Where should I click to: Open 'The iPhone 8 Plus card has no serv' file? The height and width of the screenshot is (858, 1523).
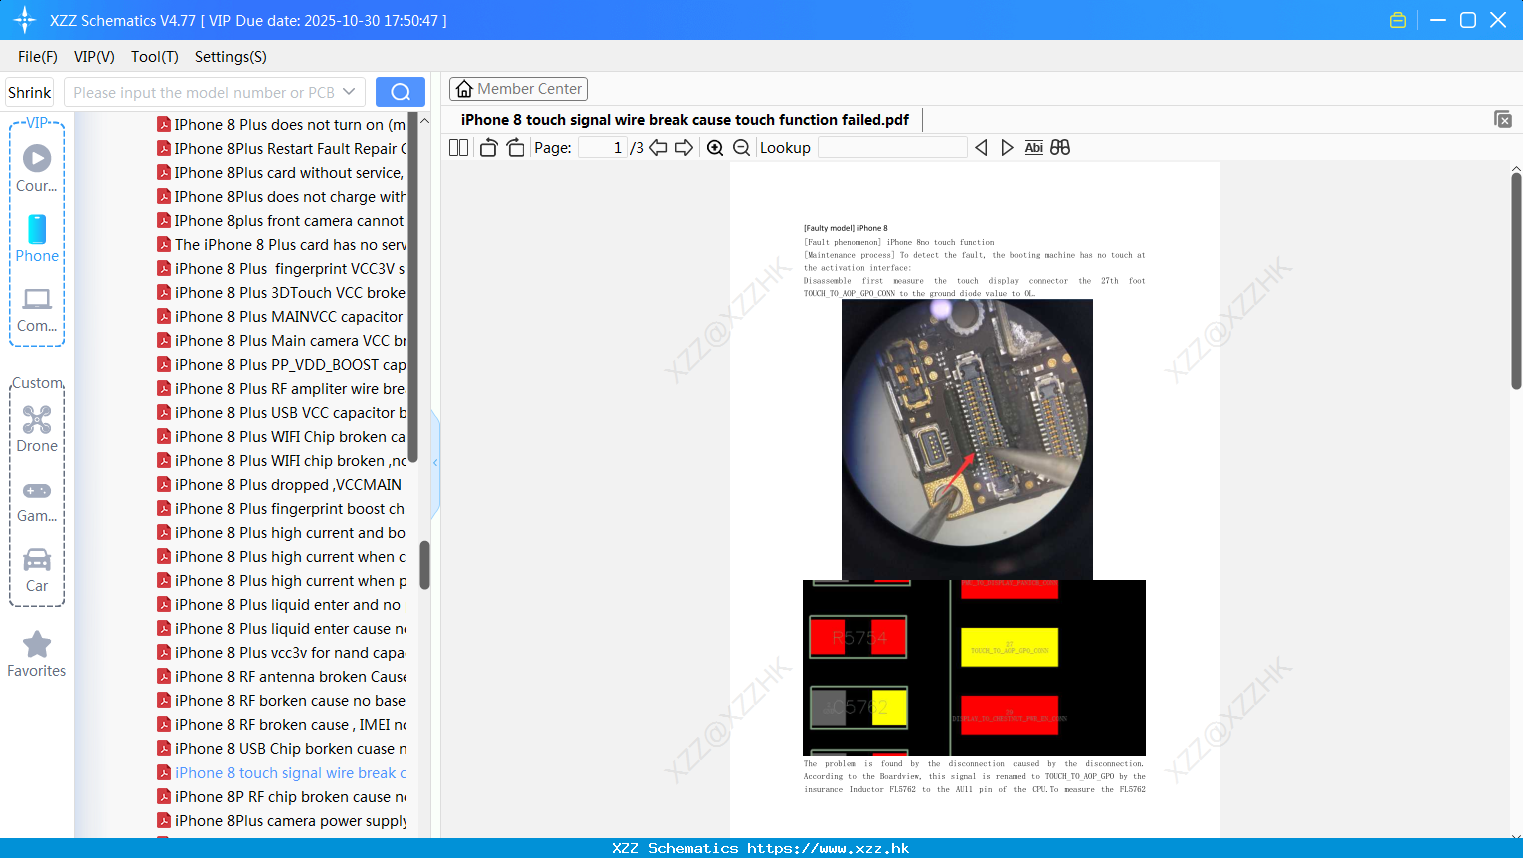coord(281,245)
